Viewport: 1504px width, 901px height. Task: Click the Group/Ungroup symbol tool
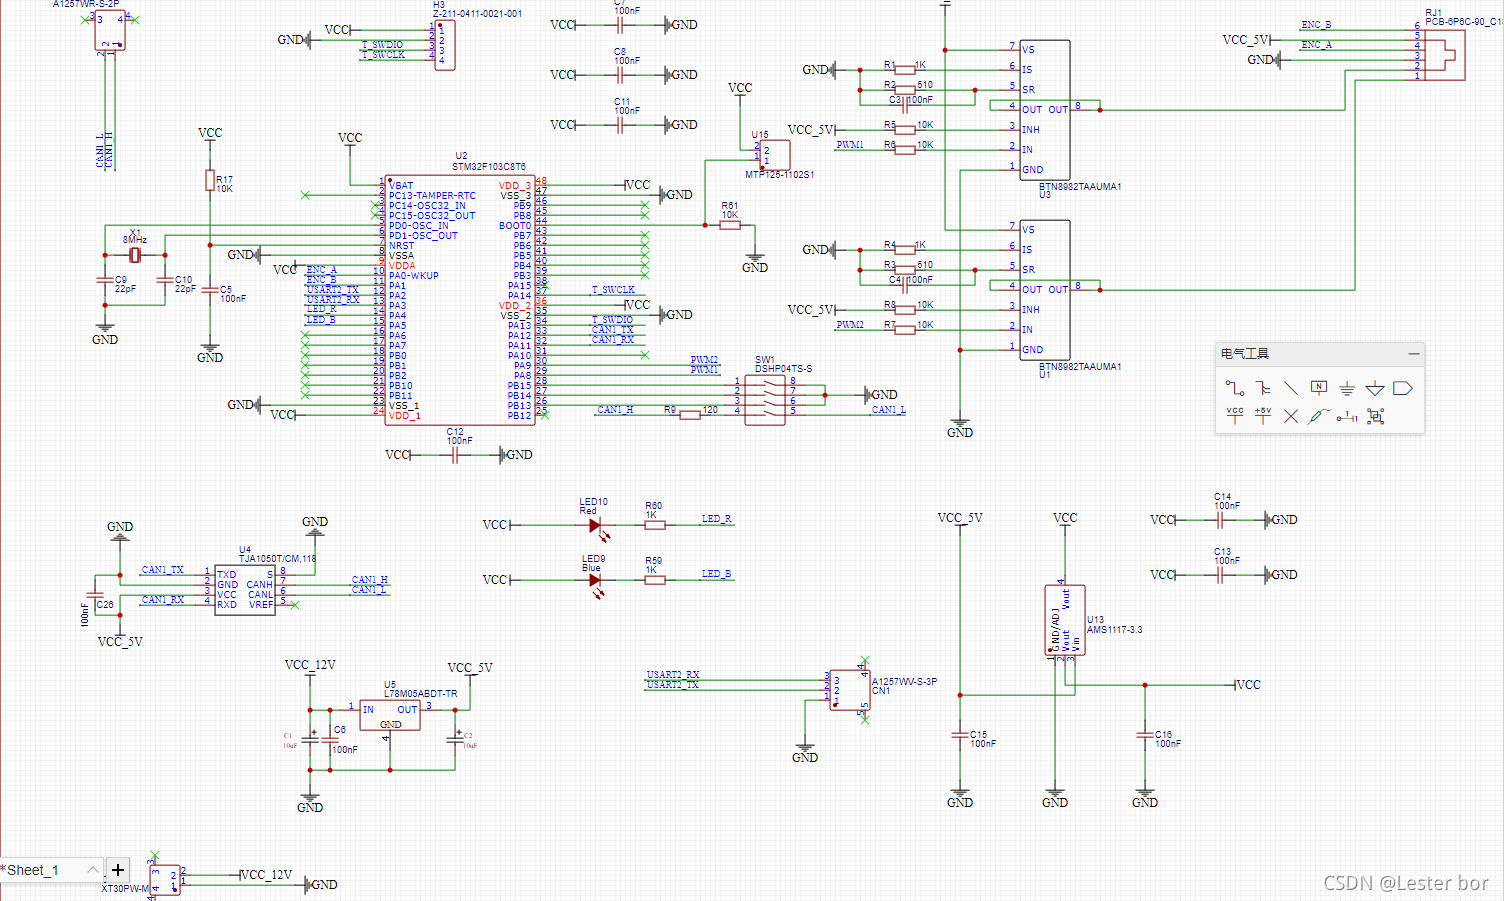pos(1376,416)
